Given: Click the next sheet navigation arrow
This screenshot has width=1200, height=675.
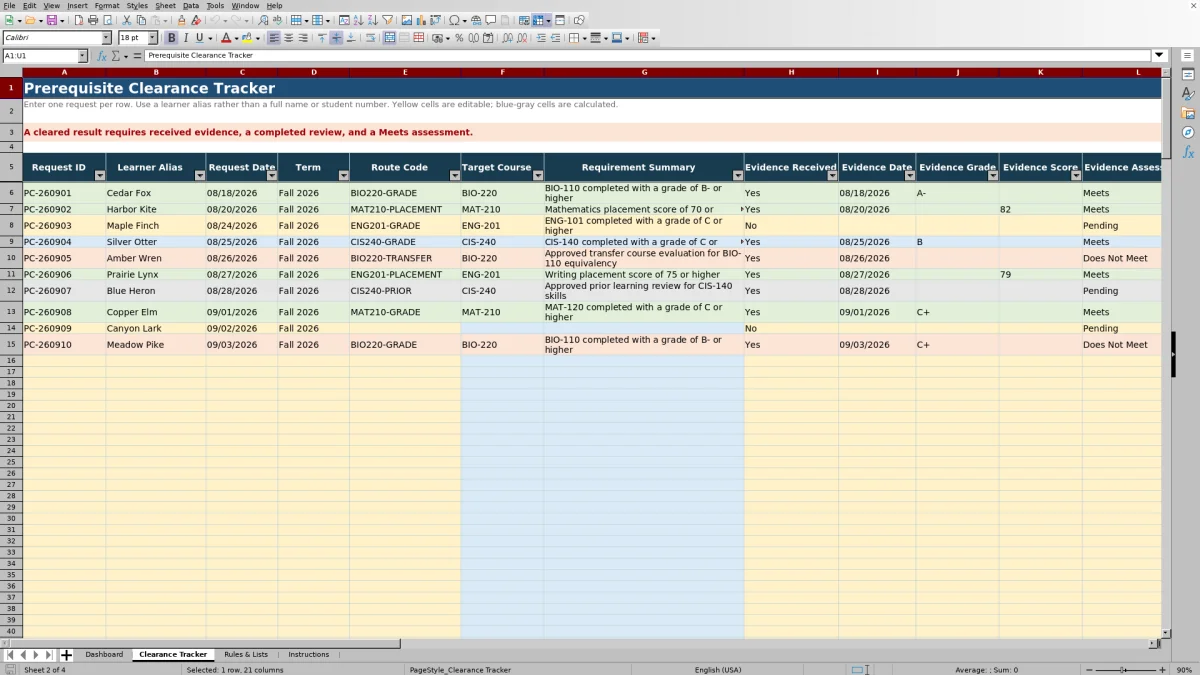Looking at the screenshot, I should point(36,655).
